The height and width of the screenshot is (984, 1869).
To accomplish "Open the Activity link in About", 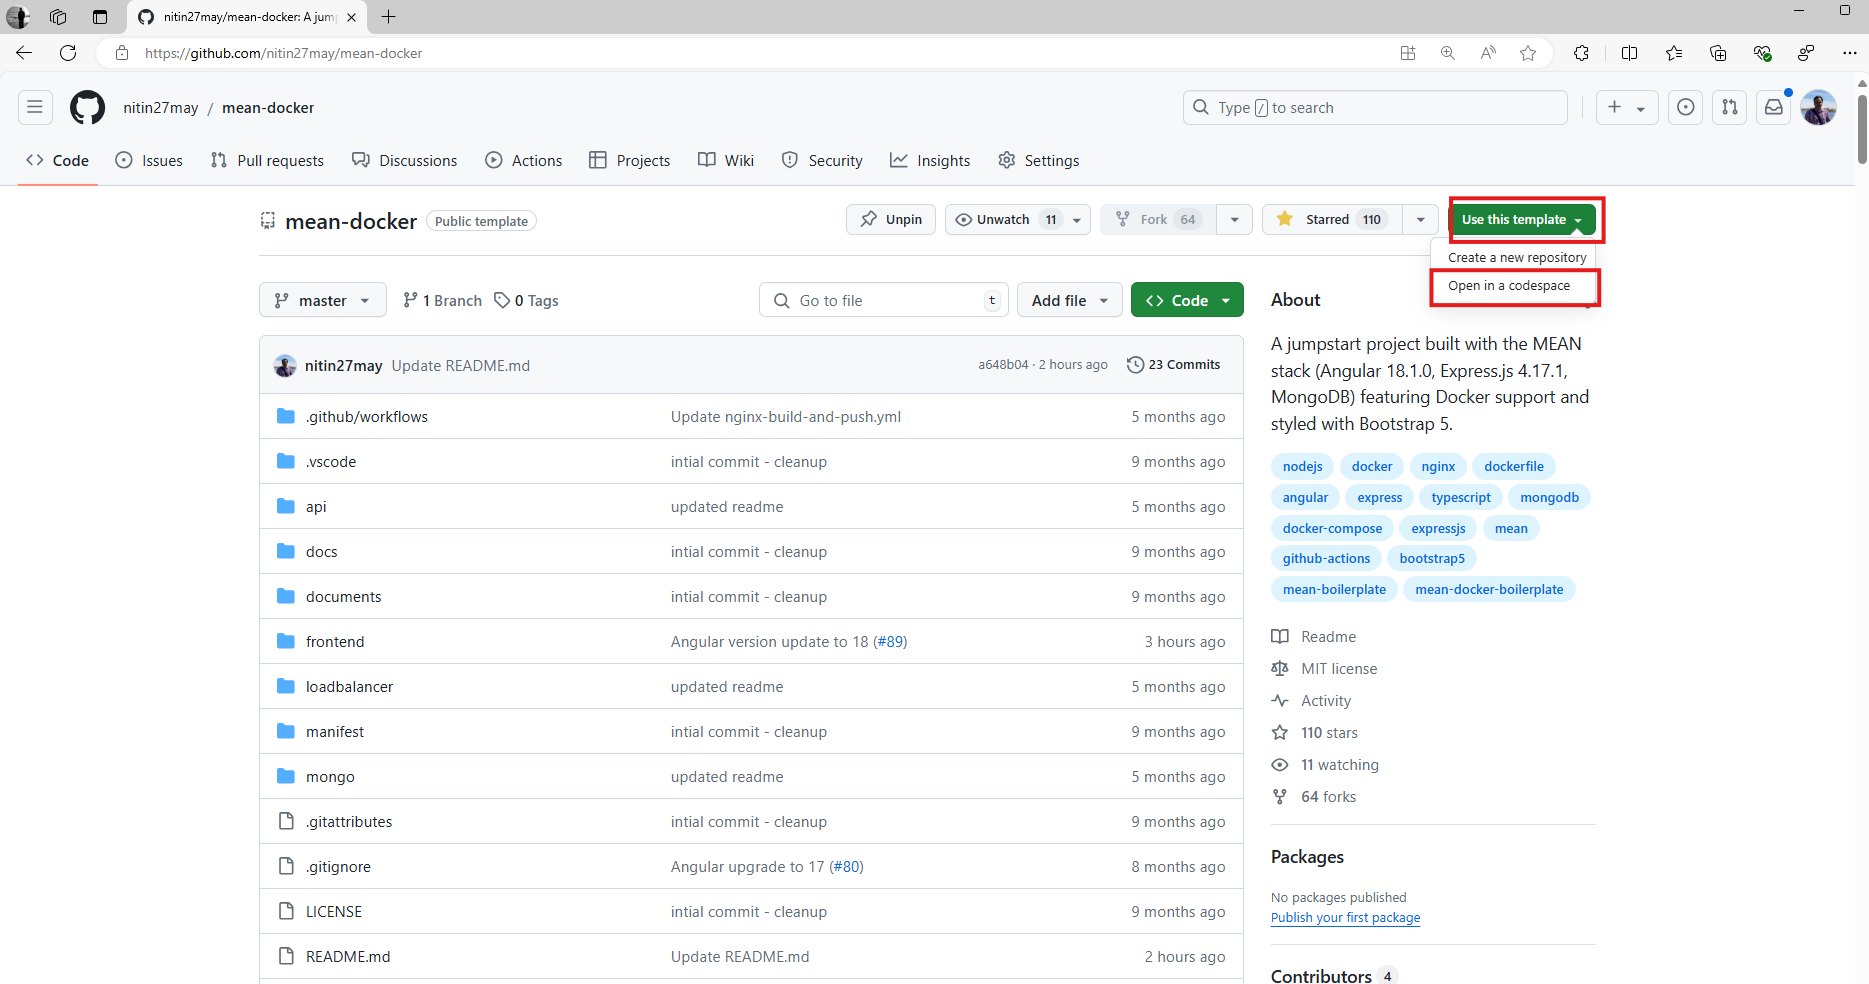I will tap(1326, 701).
